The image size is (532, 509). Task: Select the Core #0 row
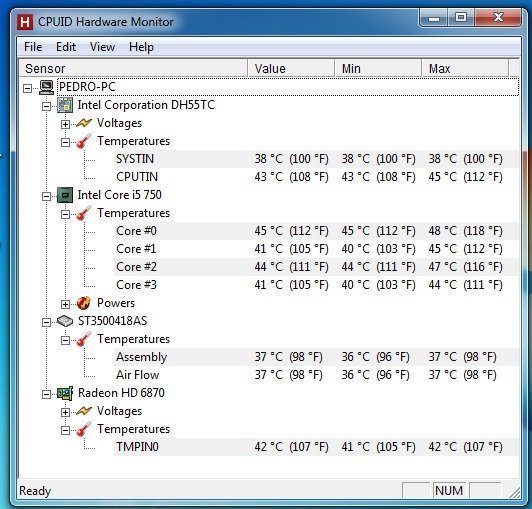(316, 231)
